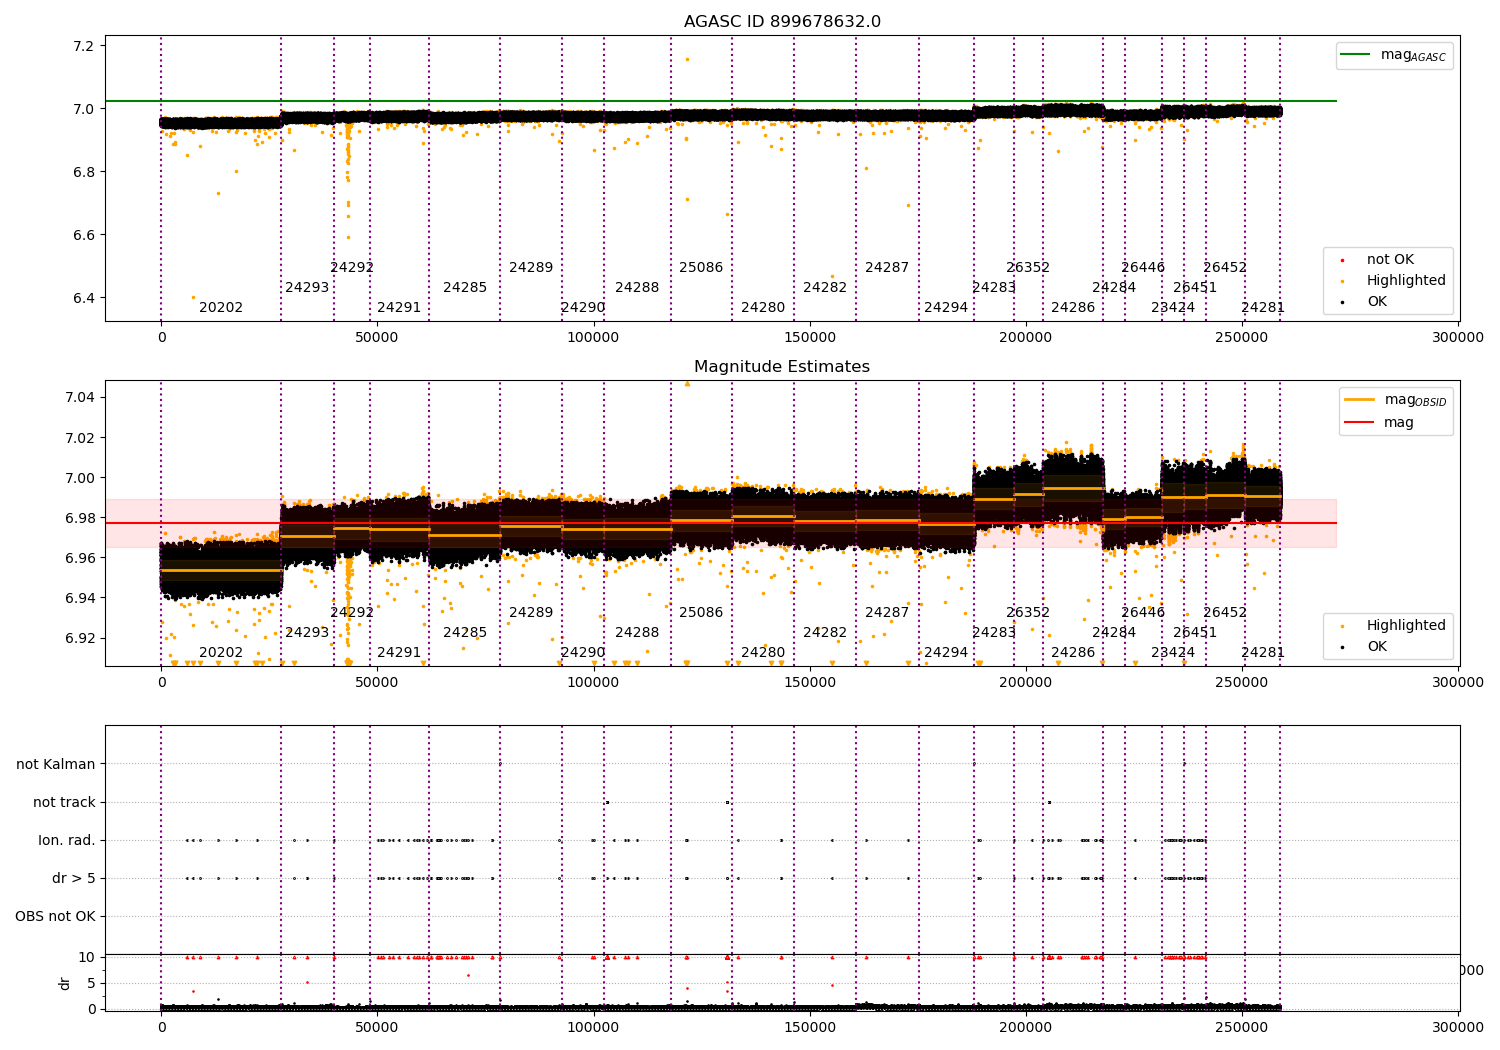Select the mag AGASC legend entry
Screen dimensions: 1500x1050
tap(1394, 55)
